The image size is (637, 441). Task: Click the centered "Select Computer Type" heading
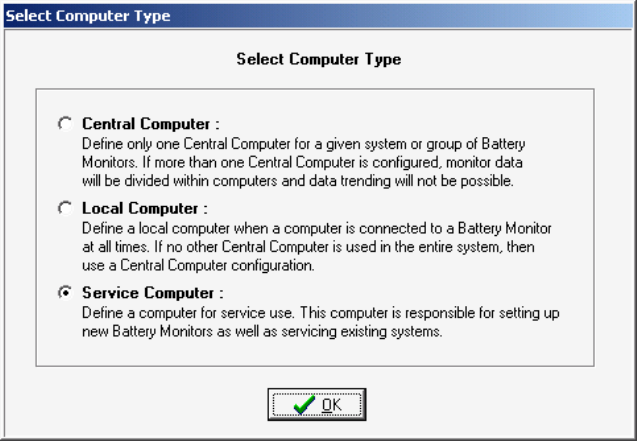[318, 60]
